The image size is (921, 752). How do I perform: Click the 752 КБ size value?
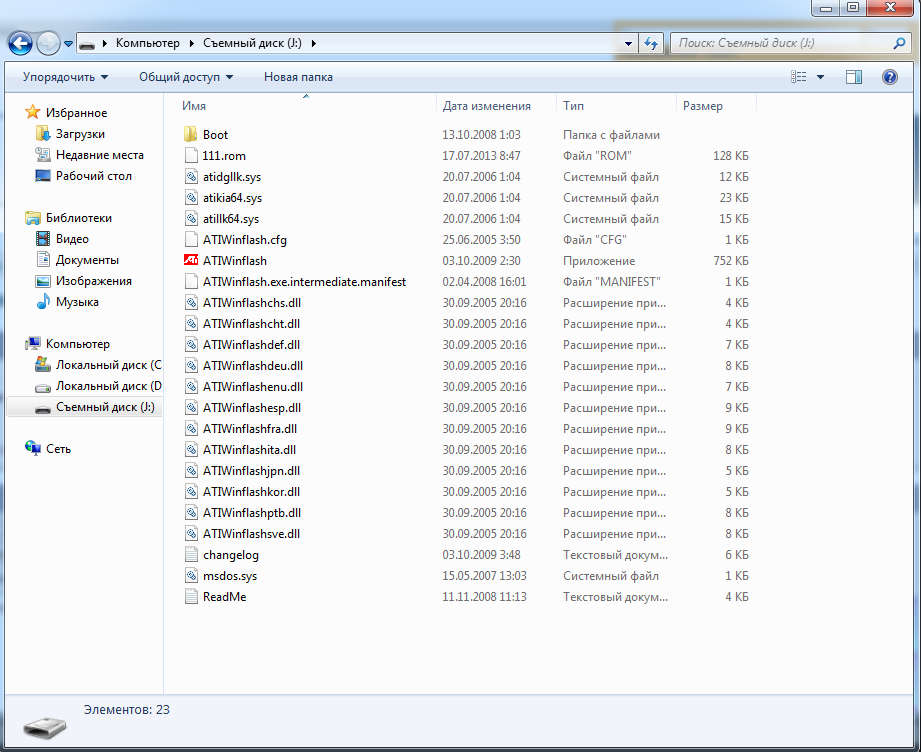(731, 261)
